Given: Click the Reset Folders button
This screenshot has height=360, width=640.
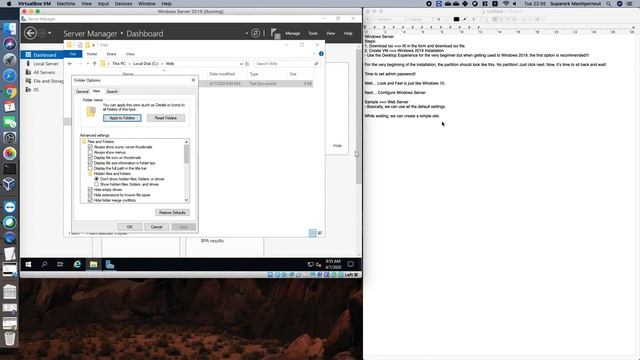Looking at the screenshot, I should (166, 118).
